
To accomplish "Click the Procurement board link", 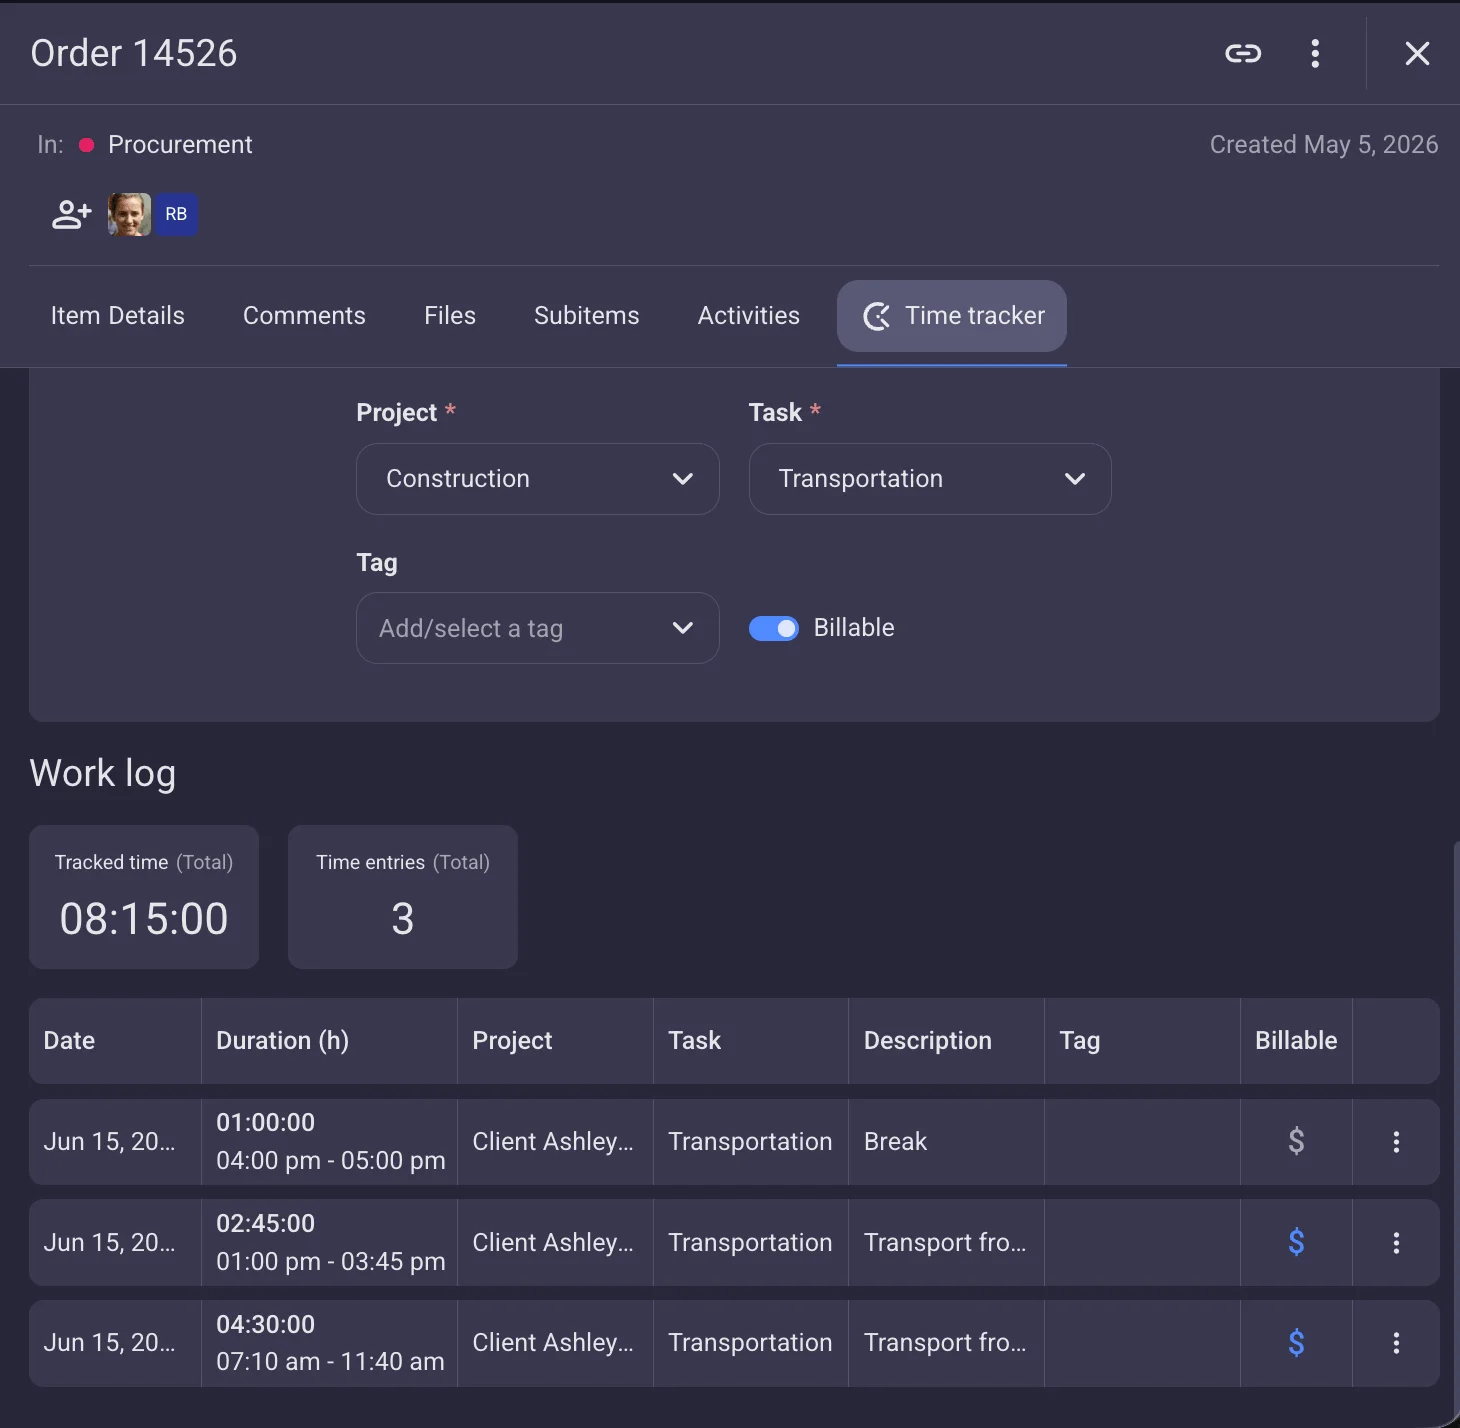I will 180,145.
